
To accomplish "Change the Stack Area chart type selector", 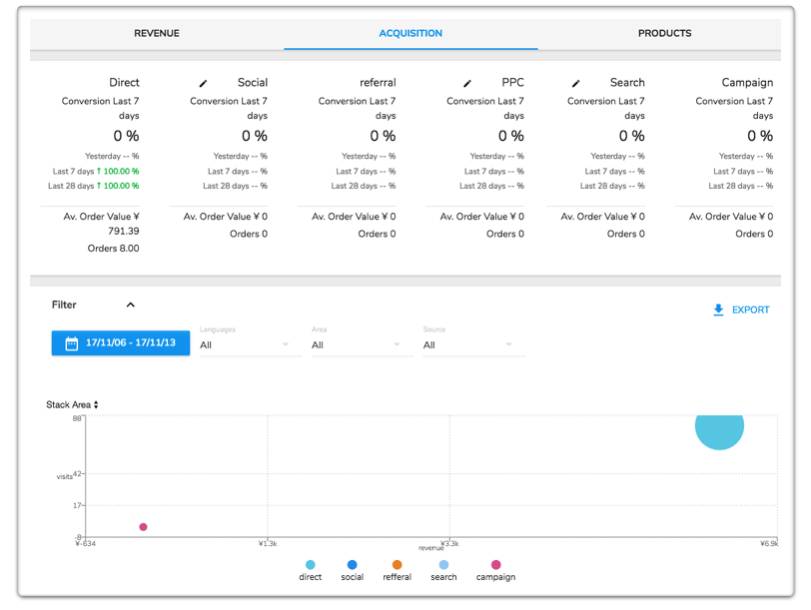I will click(x=72, y=405).
